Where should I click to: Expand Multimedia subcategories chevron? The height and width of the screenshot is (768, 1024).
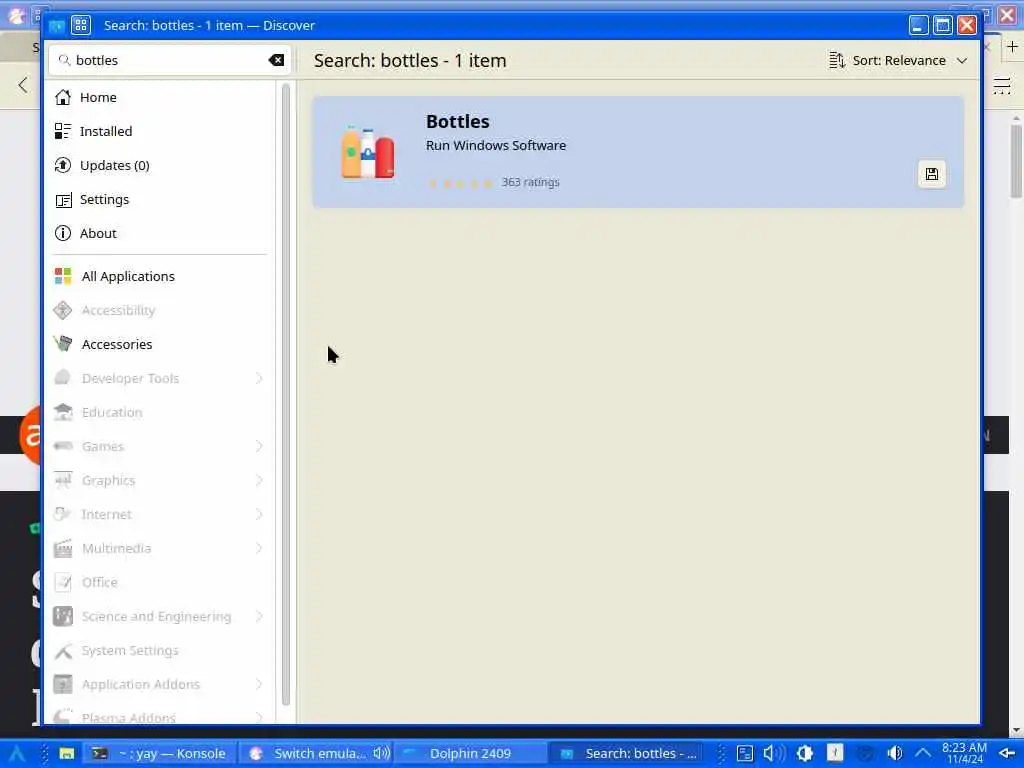(259, 548)
